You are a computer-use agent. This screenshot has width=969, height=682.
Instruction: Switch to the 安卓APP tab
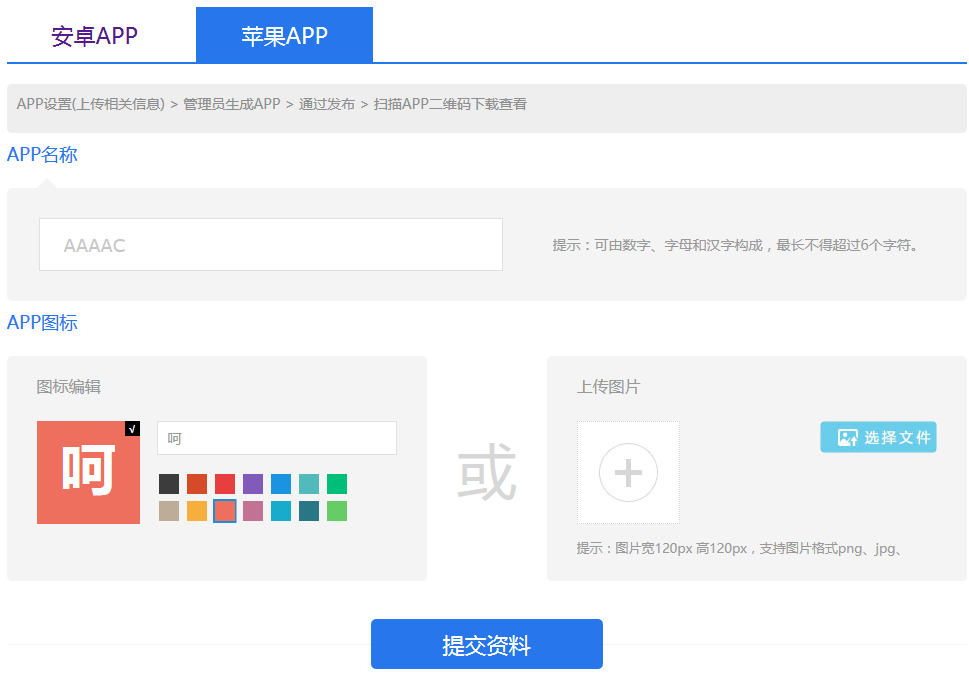[x=95, y=36]
